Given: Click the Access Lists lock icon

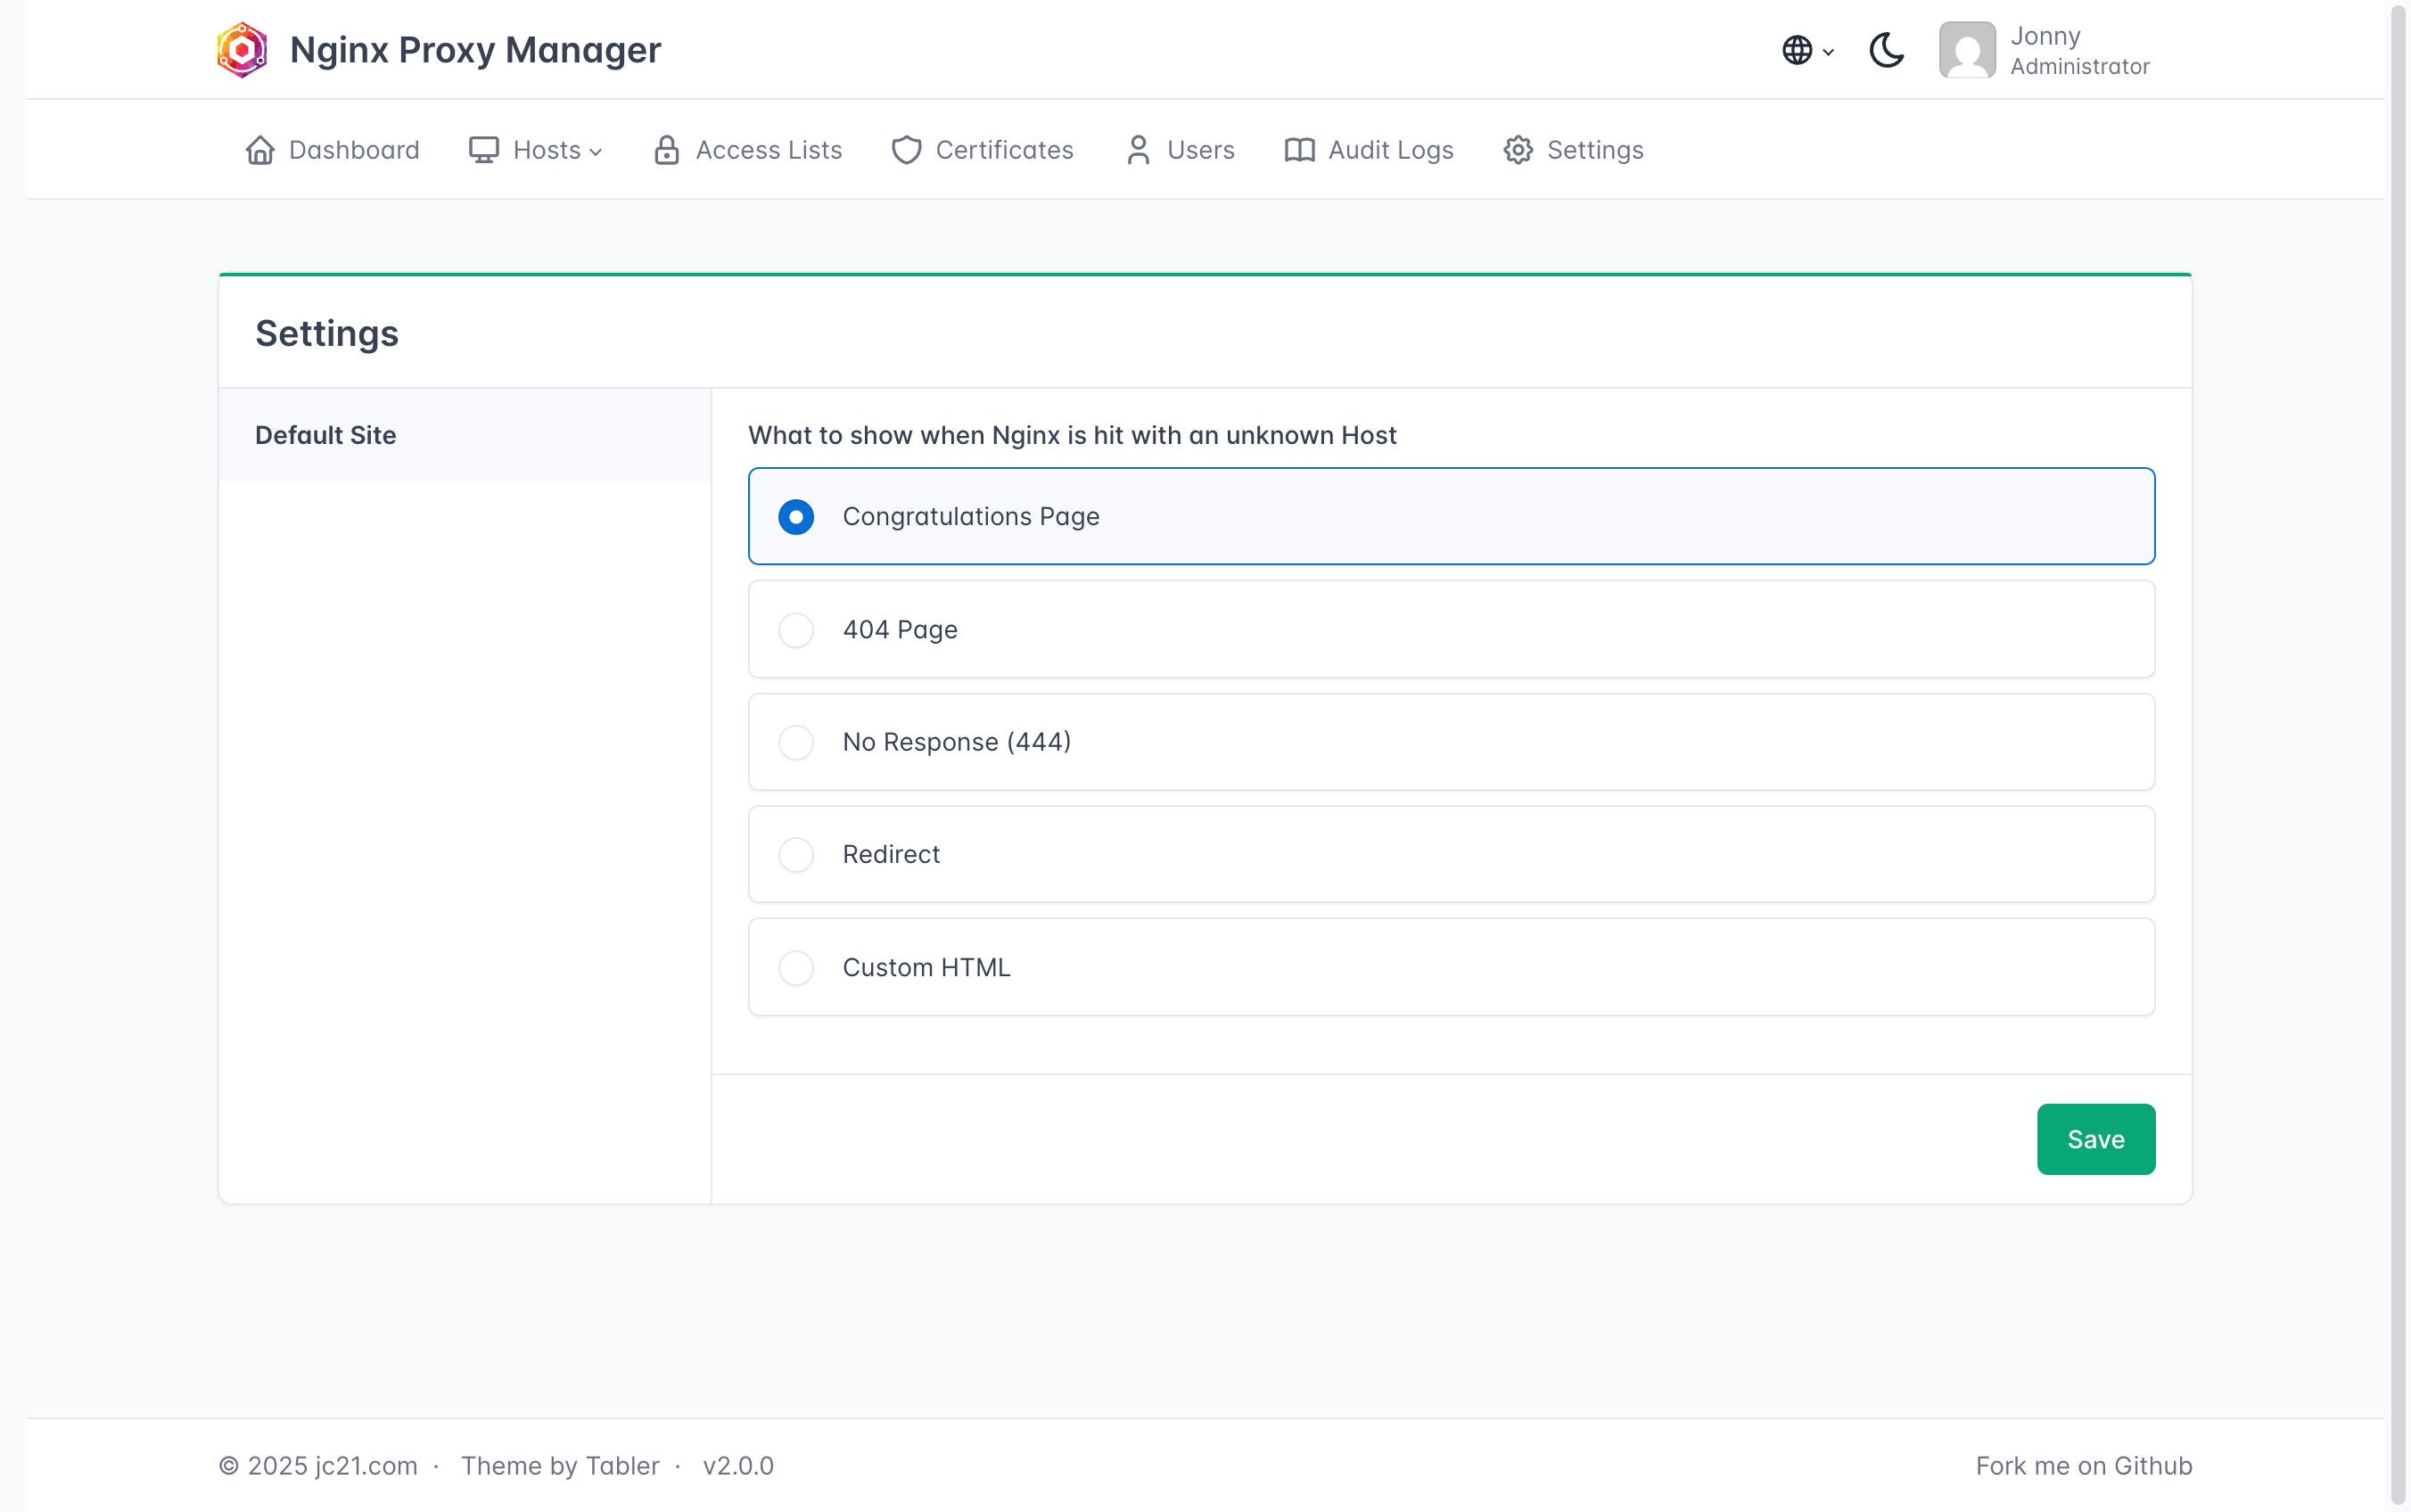Looking at the screenshot, I should click(667, 150).
